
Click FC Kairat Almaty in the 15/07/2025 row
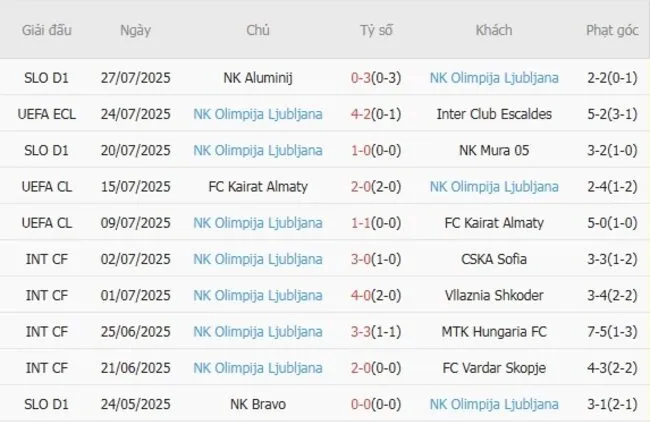coord(258,186)
